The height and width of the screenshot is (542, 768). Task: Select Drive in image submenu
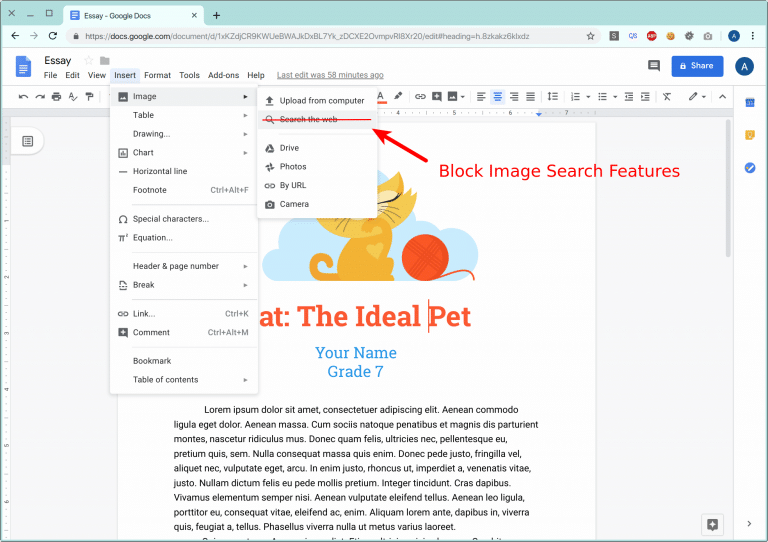point(317,147)
